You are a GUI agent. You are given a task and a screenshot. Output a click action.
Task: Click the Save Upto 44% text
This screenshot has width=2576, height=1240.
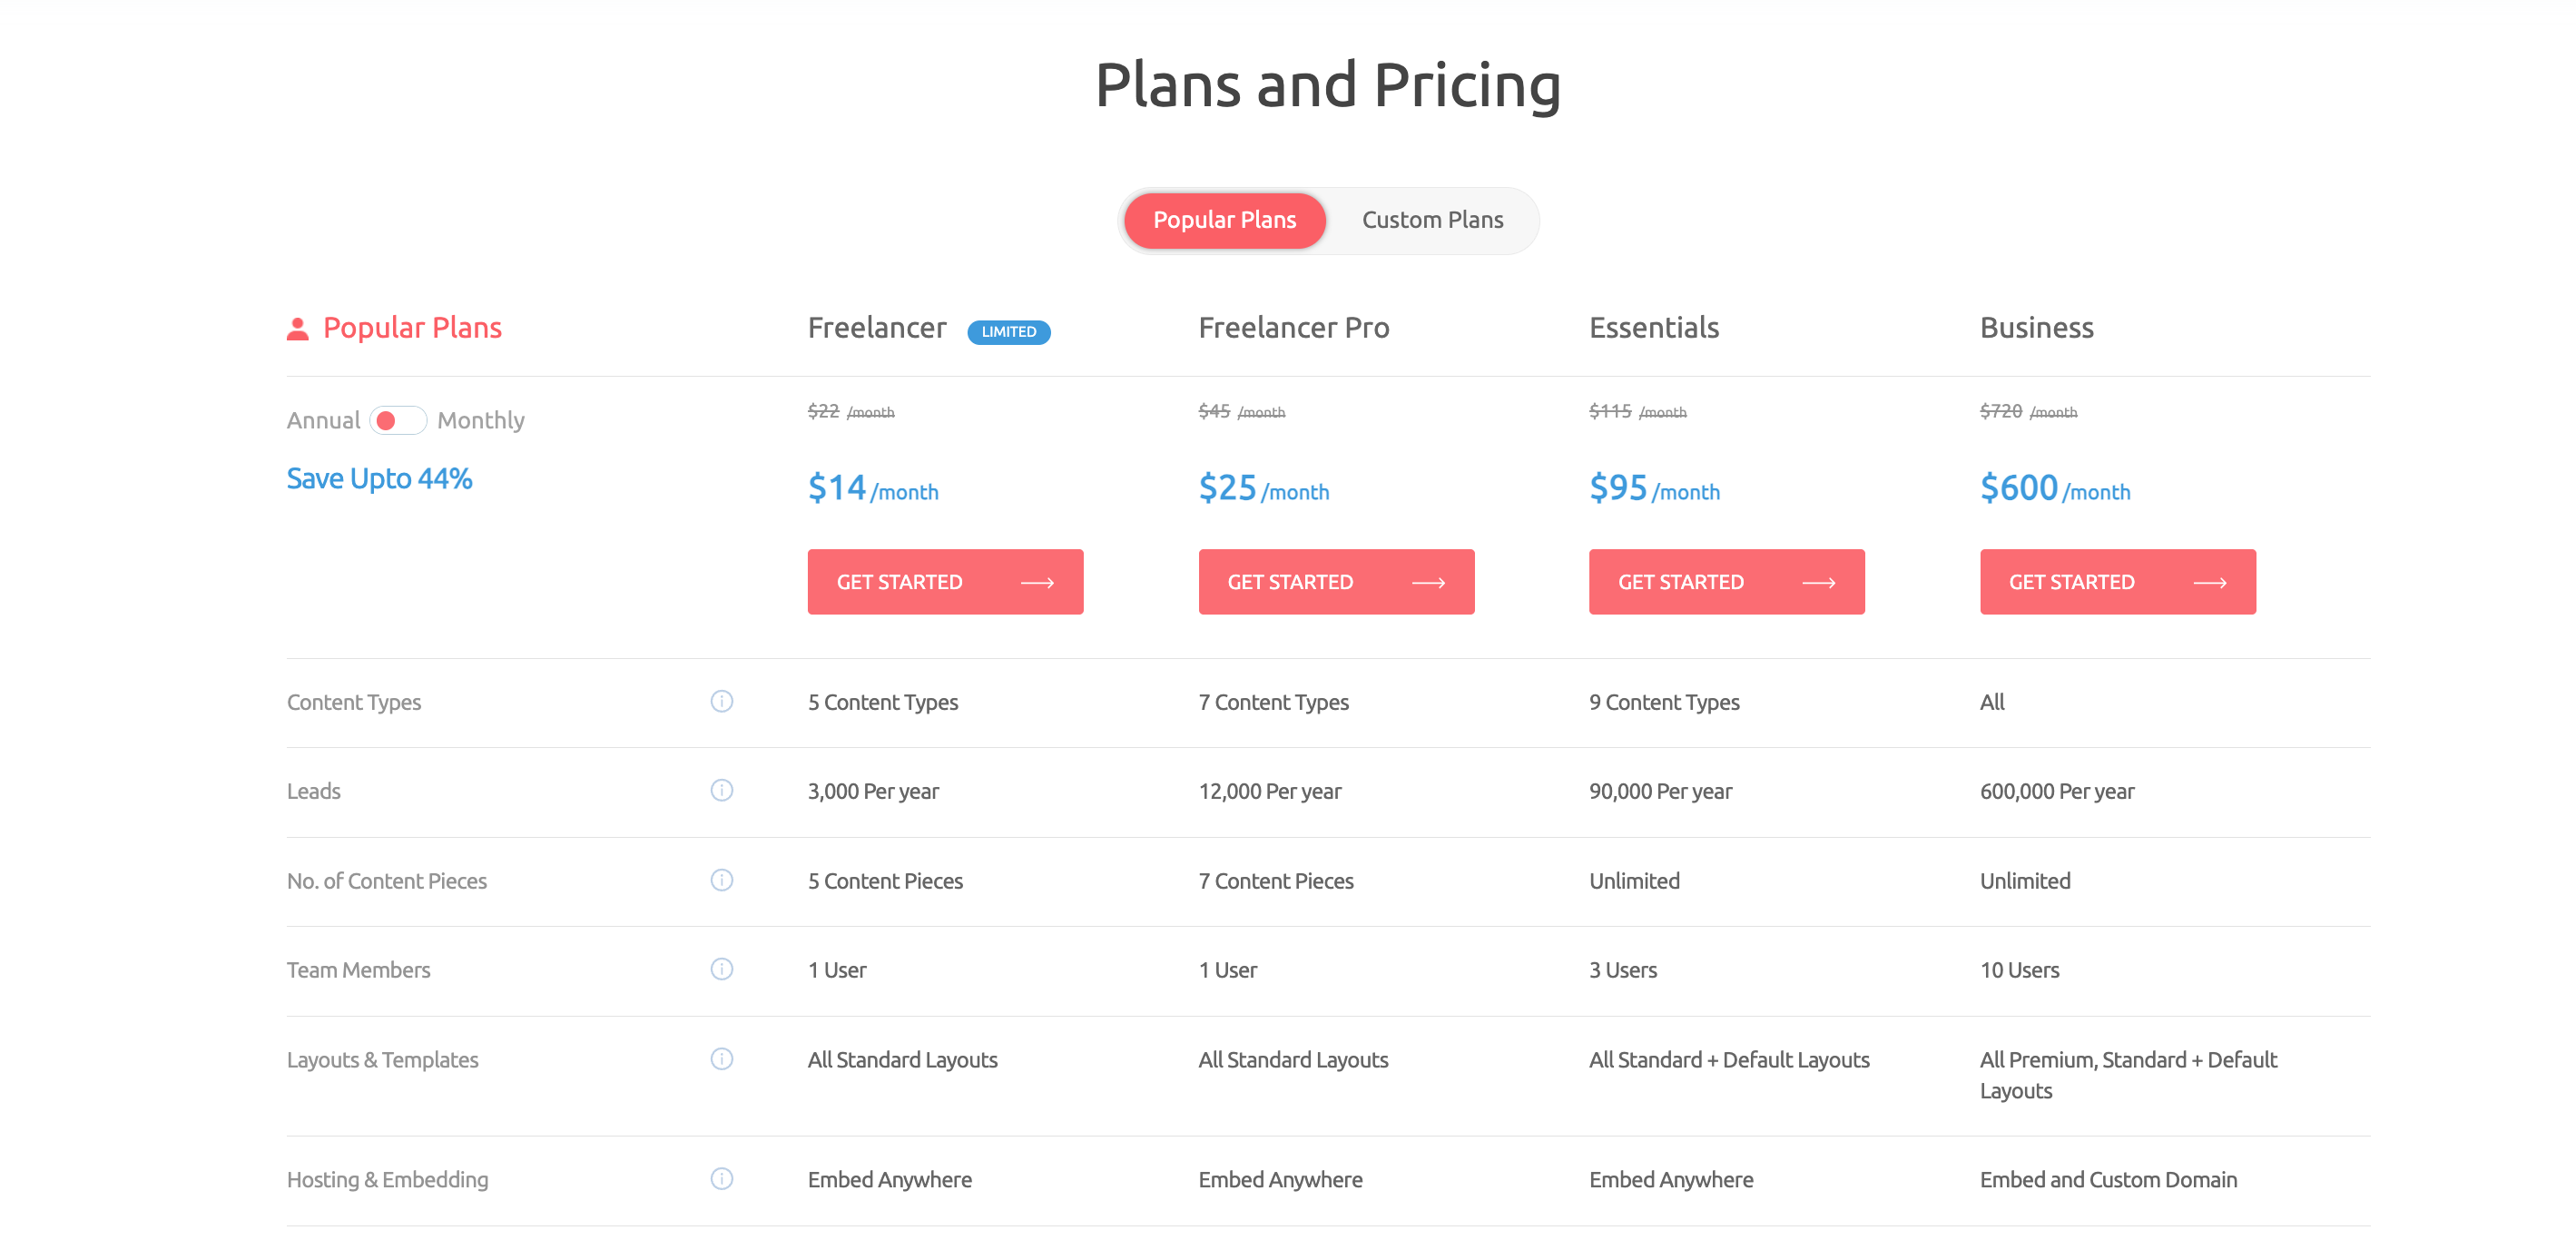click(379, 478)
